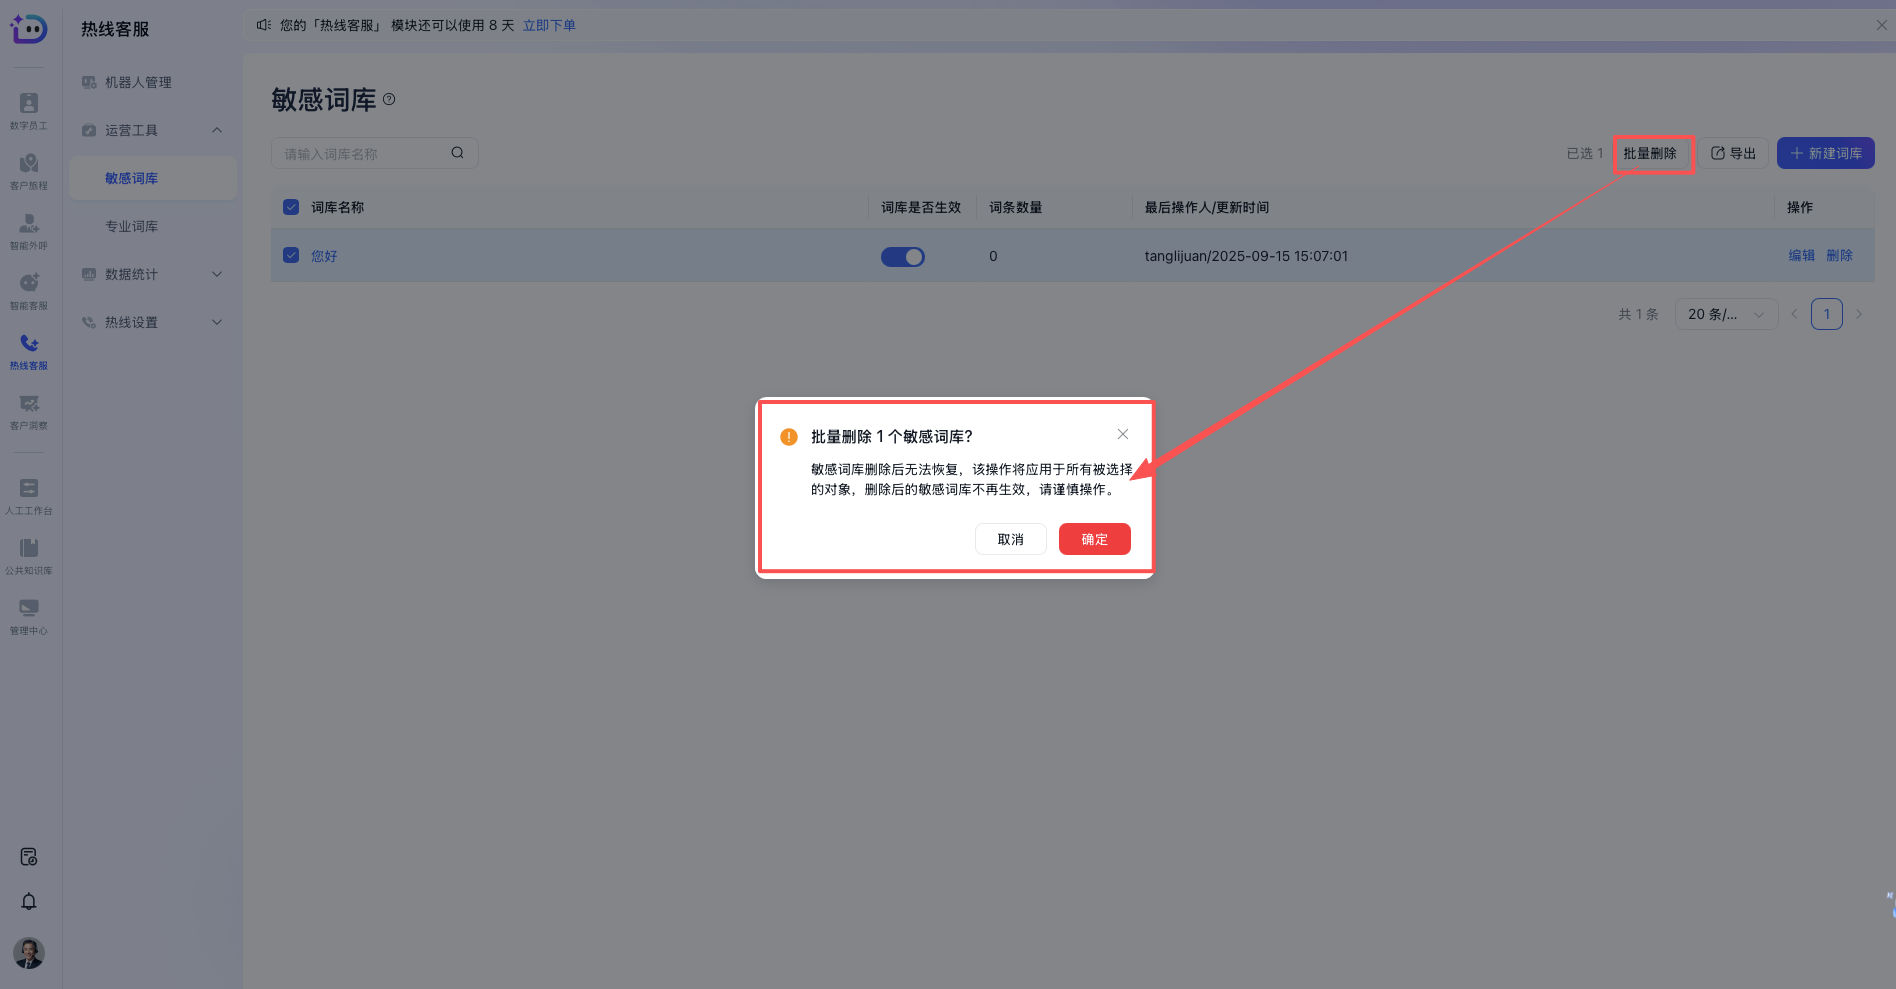Image resolution: width=1896 pixels, height=989 pixels.
Task: Select 敏感词库 in the sidebar menu
Action: (130, 177)
